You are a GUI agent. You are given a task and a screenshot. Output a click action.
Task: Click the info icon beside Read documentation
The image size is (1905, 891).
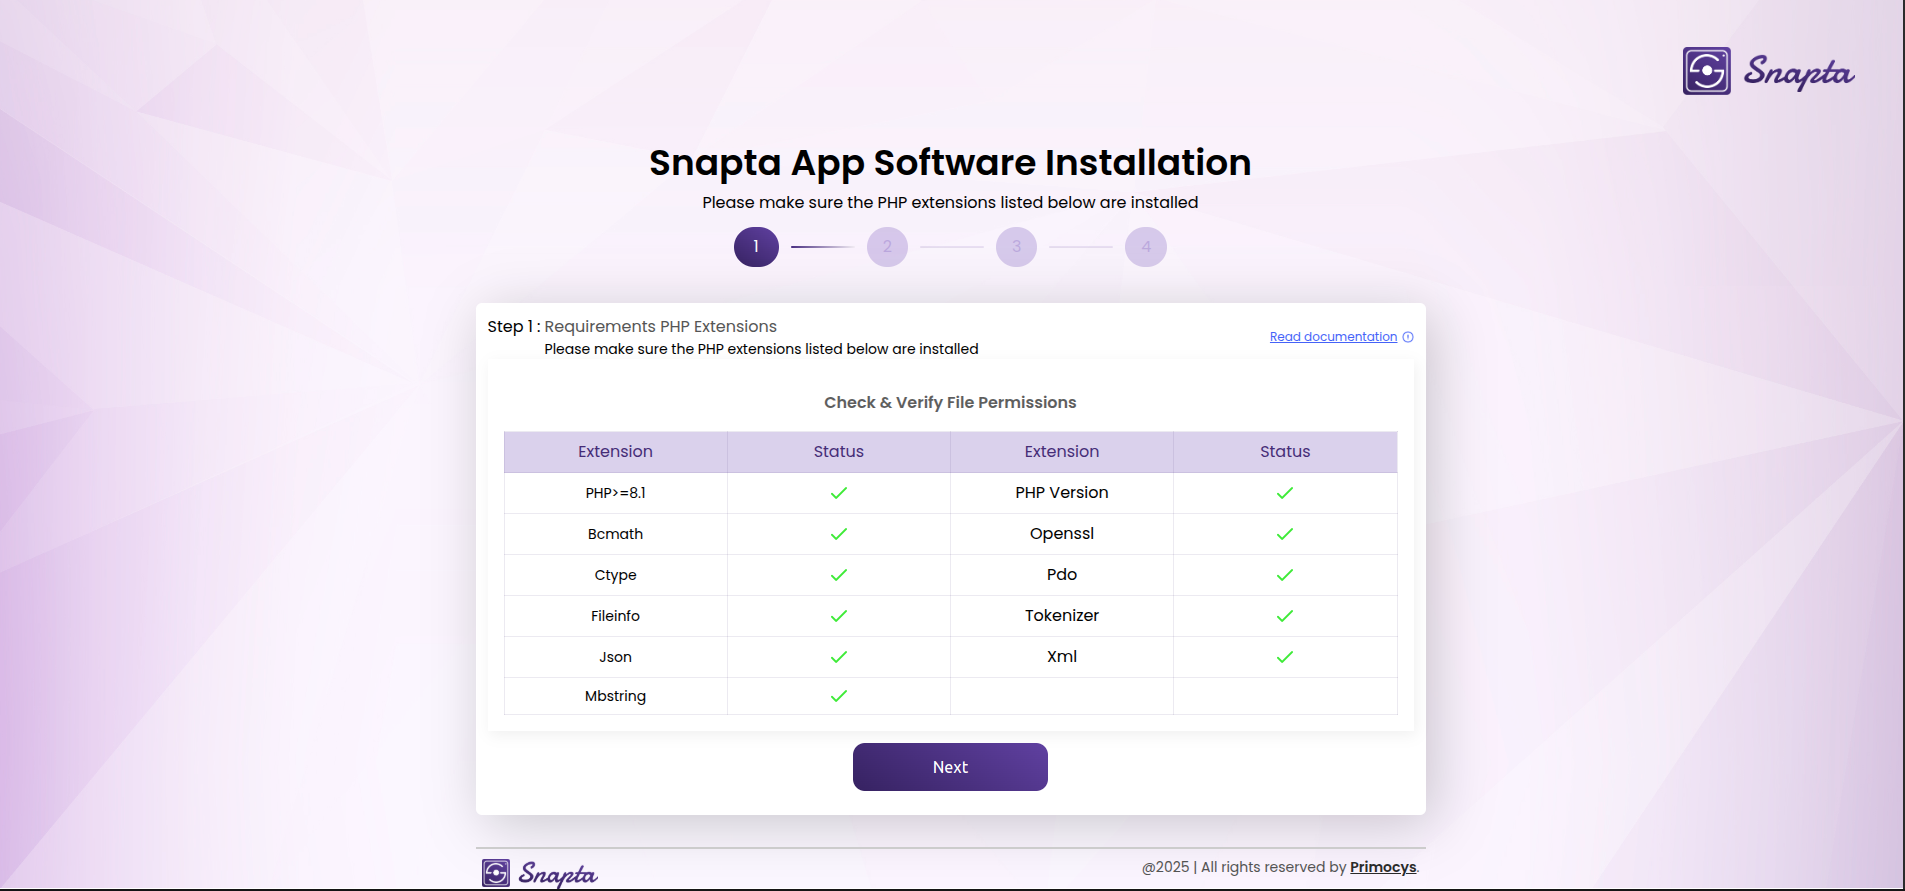click(1408, 337)
